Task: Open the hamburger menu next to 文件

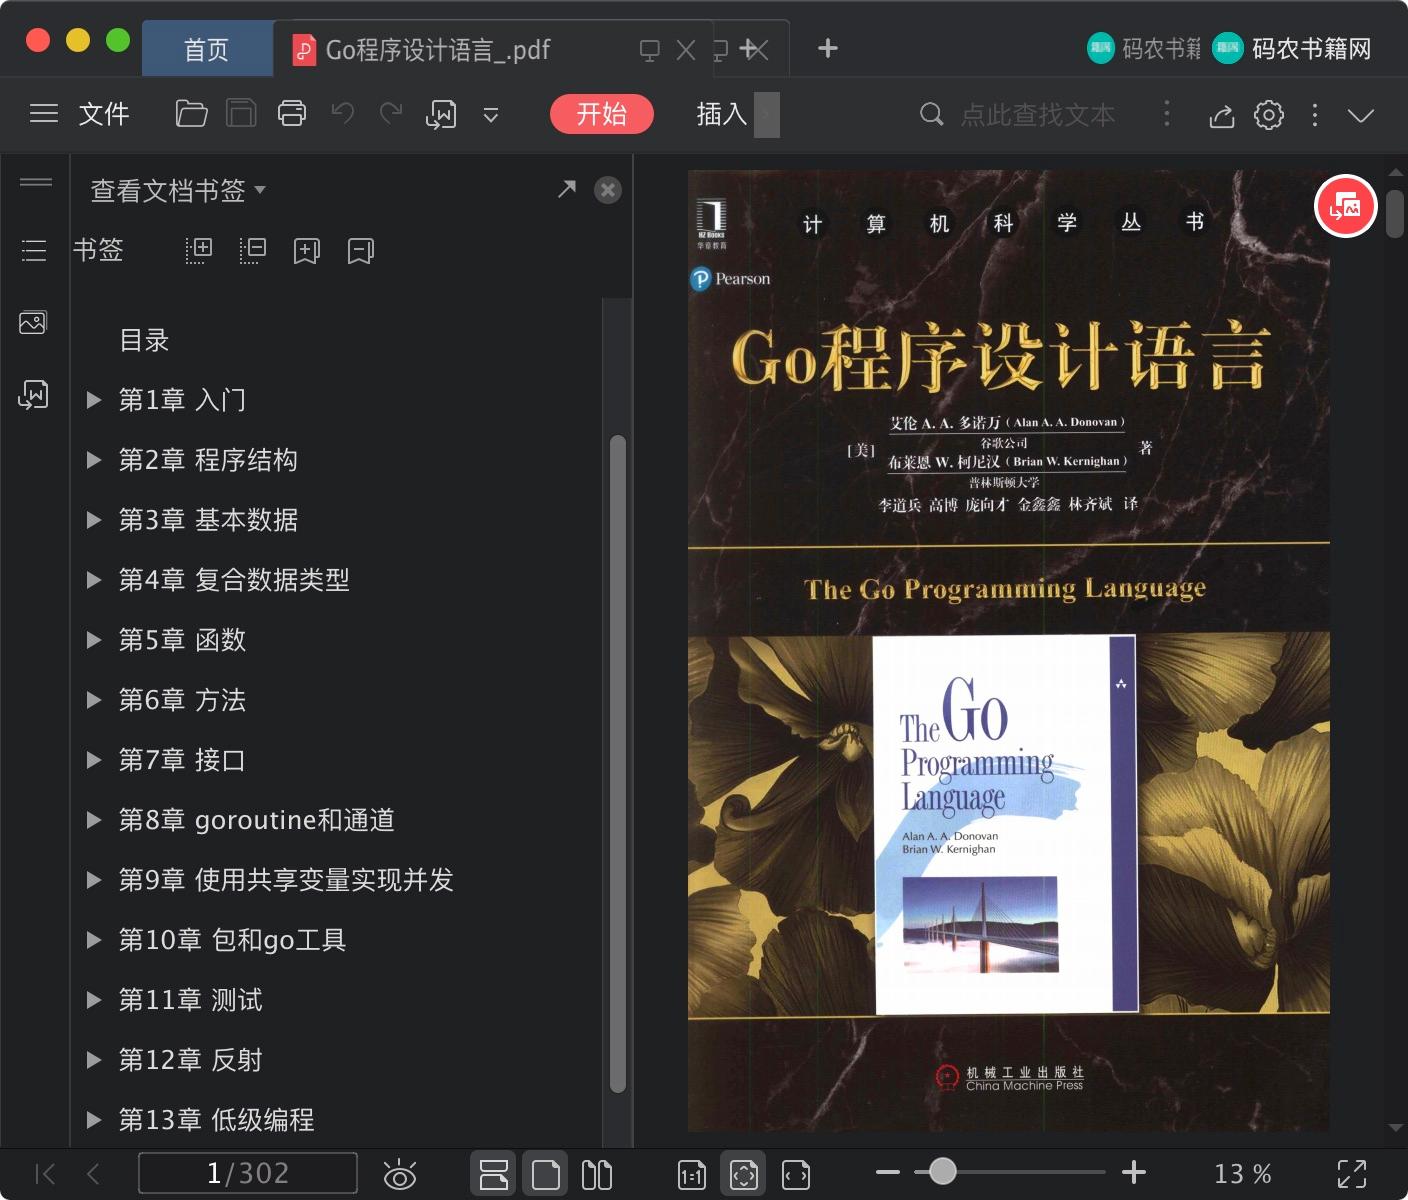Action: [x=44, y=114]
